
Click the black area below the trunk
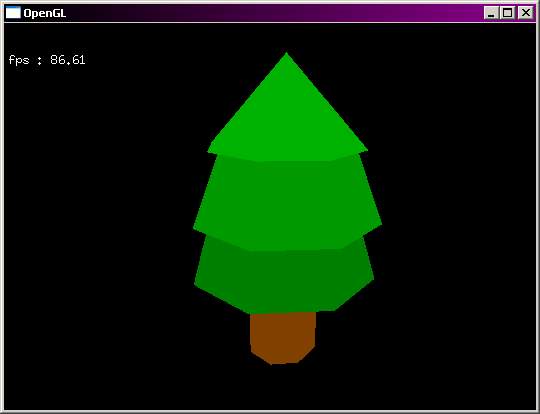[x=282, y=387]
